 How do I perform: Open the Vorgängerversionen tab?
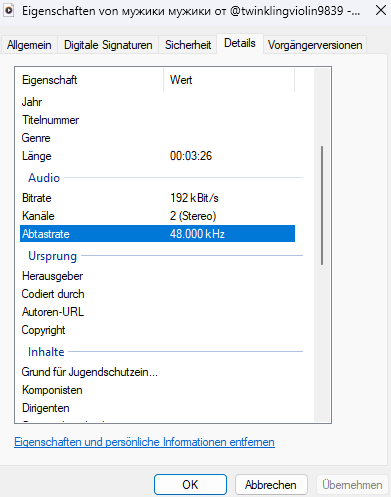(x=315, y=45)
